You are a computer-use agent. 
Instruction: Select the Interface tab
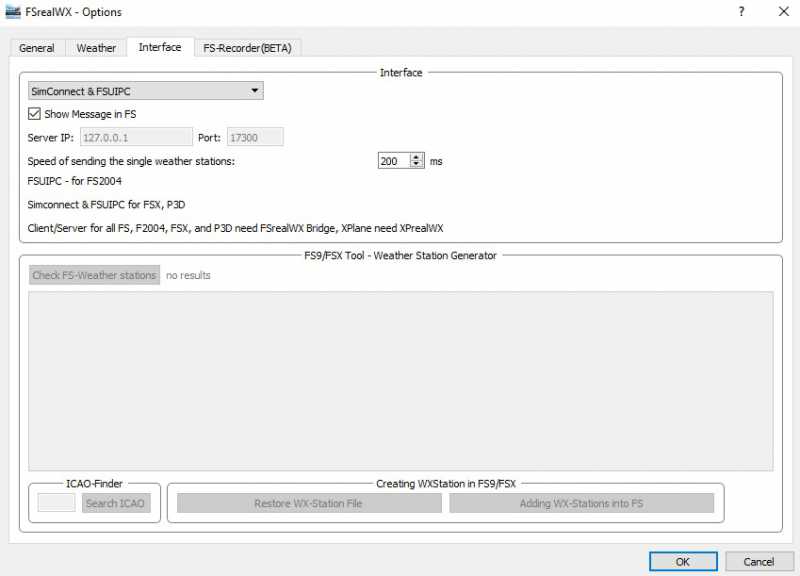click(x=160, y=47)
